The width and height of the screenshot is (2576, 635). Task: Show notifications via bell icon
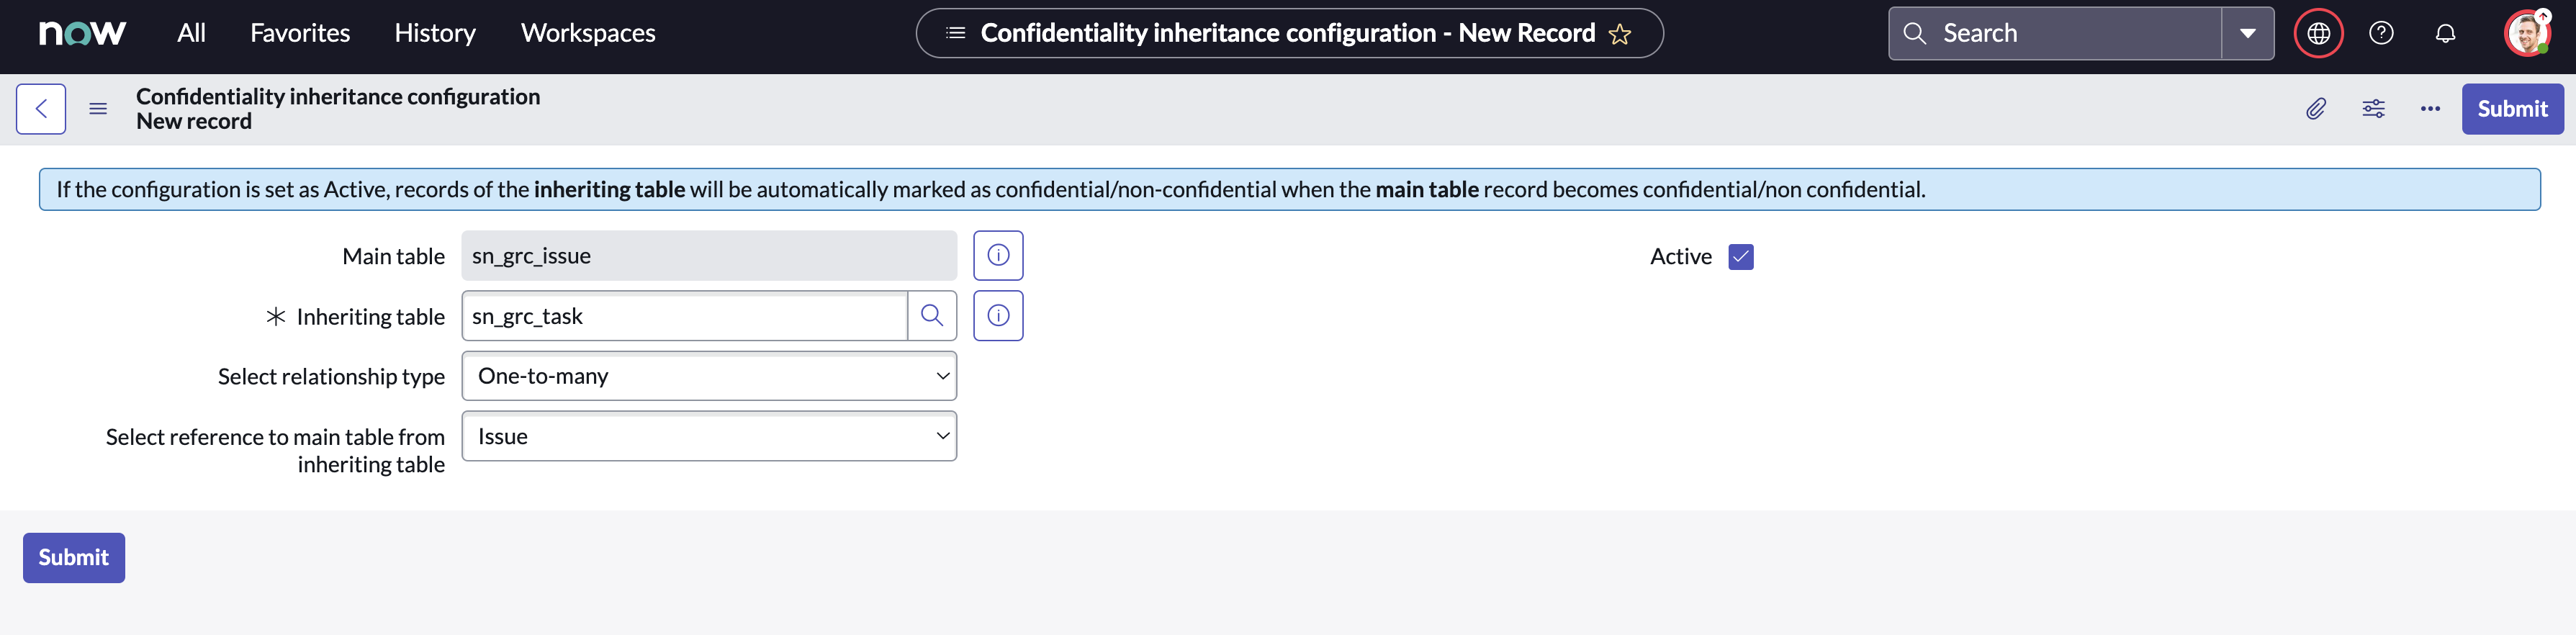pos(2445,33)
